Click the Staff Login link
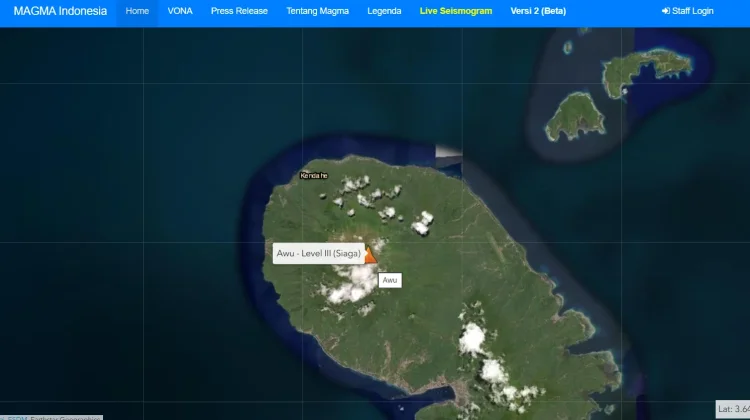750x420 pixels. 687,11
